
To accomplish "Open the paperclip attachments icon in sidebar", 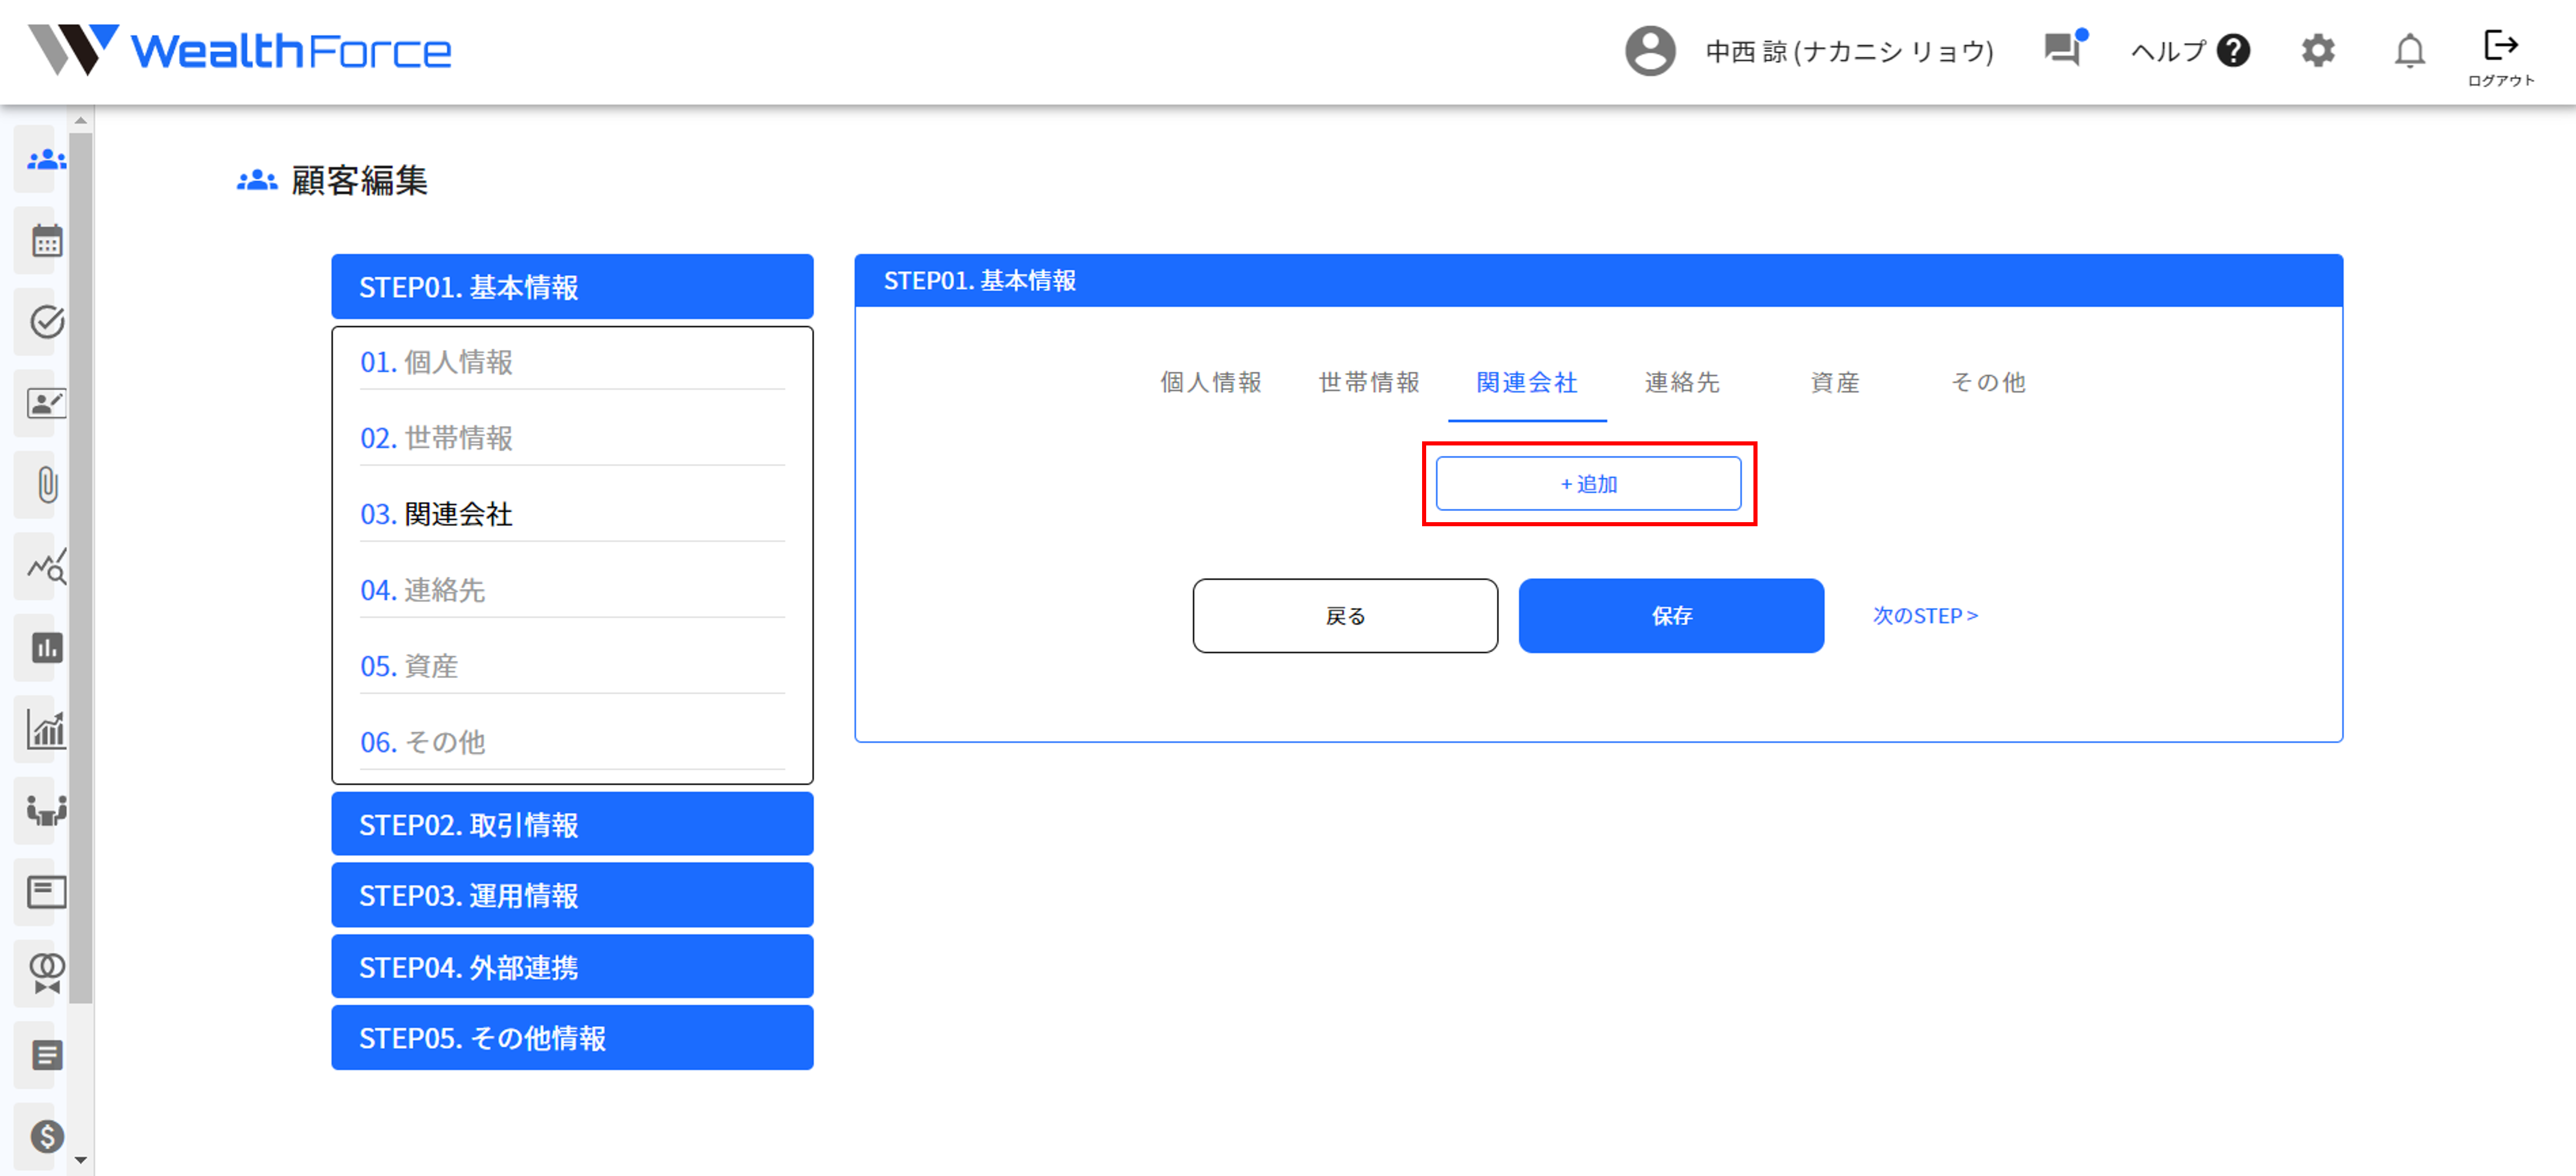I will coord(46,485).
